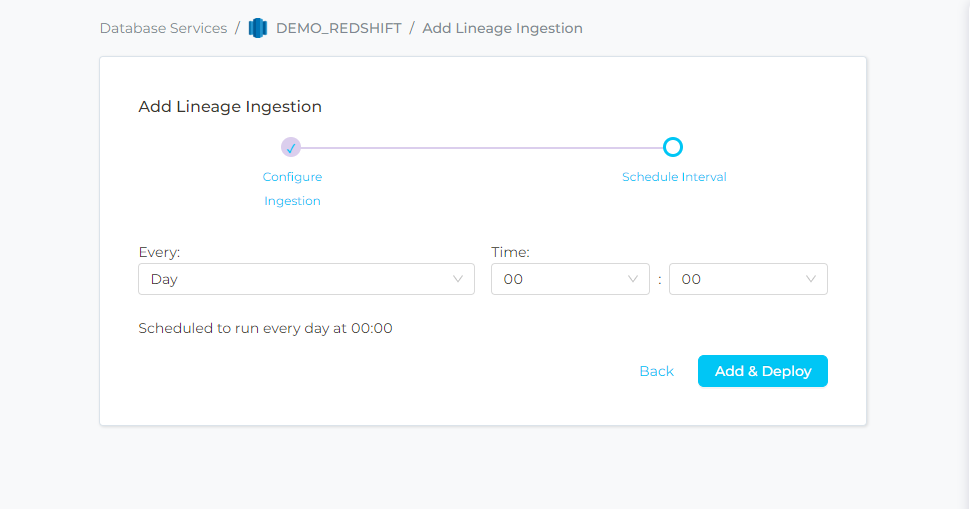Click the minute dropdown chevron arrow

coord(811,279)
